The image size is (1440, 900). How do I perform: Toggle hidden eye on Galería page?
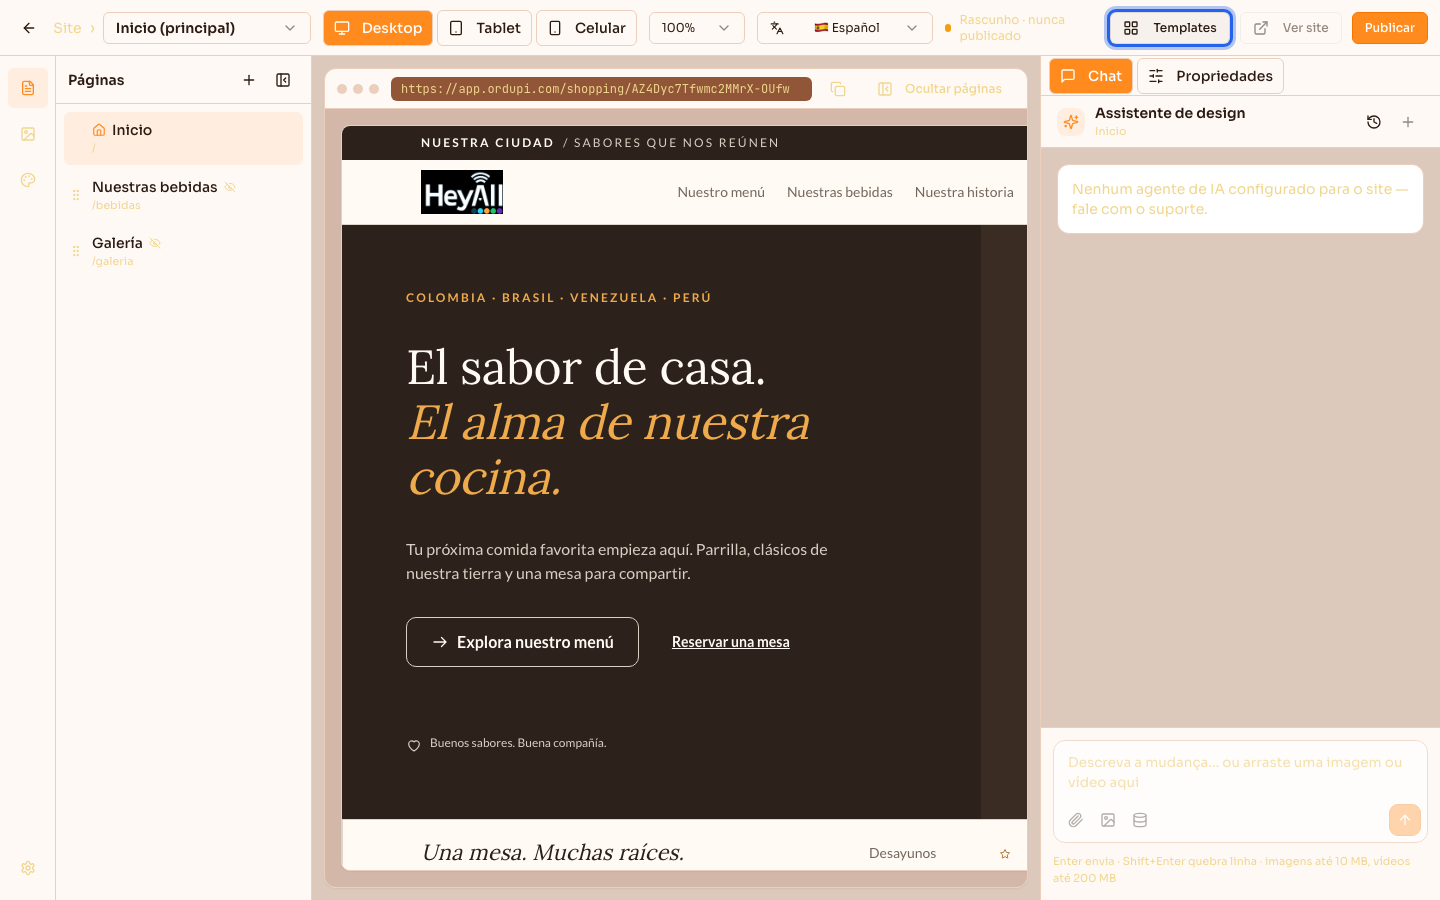155,243
